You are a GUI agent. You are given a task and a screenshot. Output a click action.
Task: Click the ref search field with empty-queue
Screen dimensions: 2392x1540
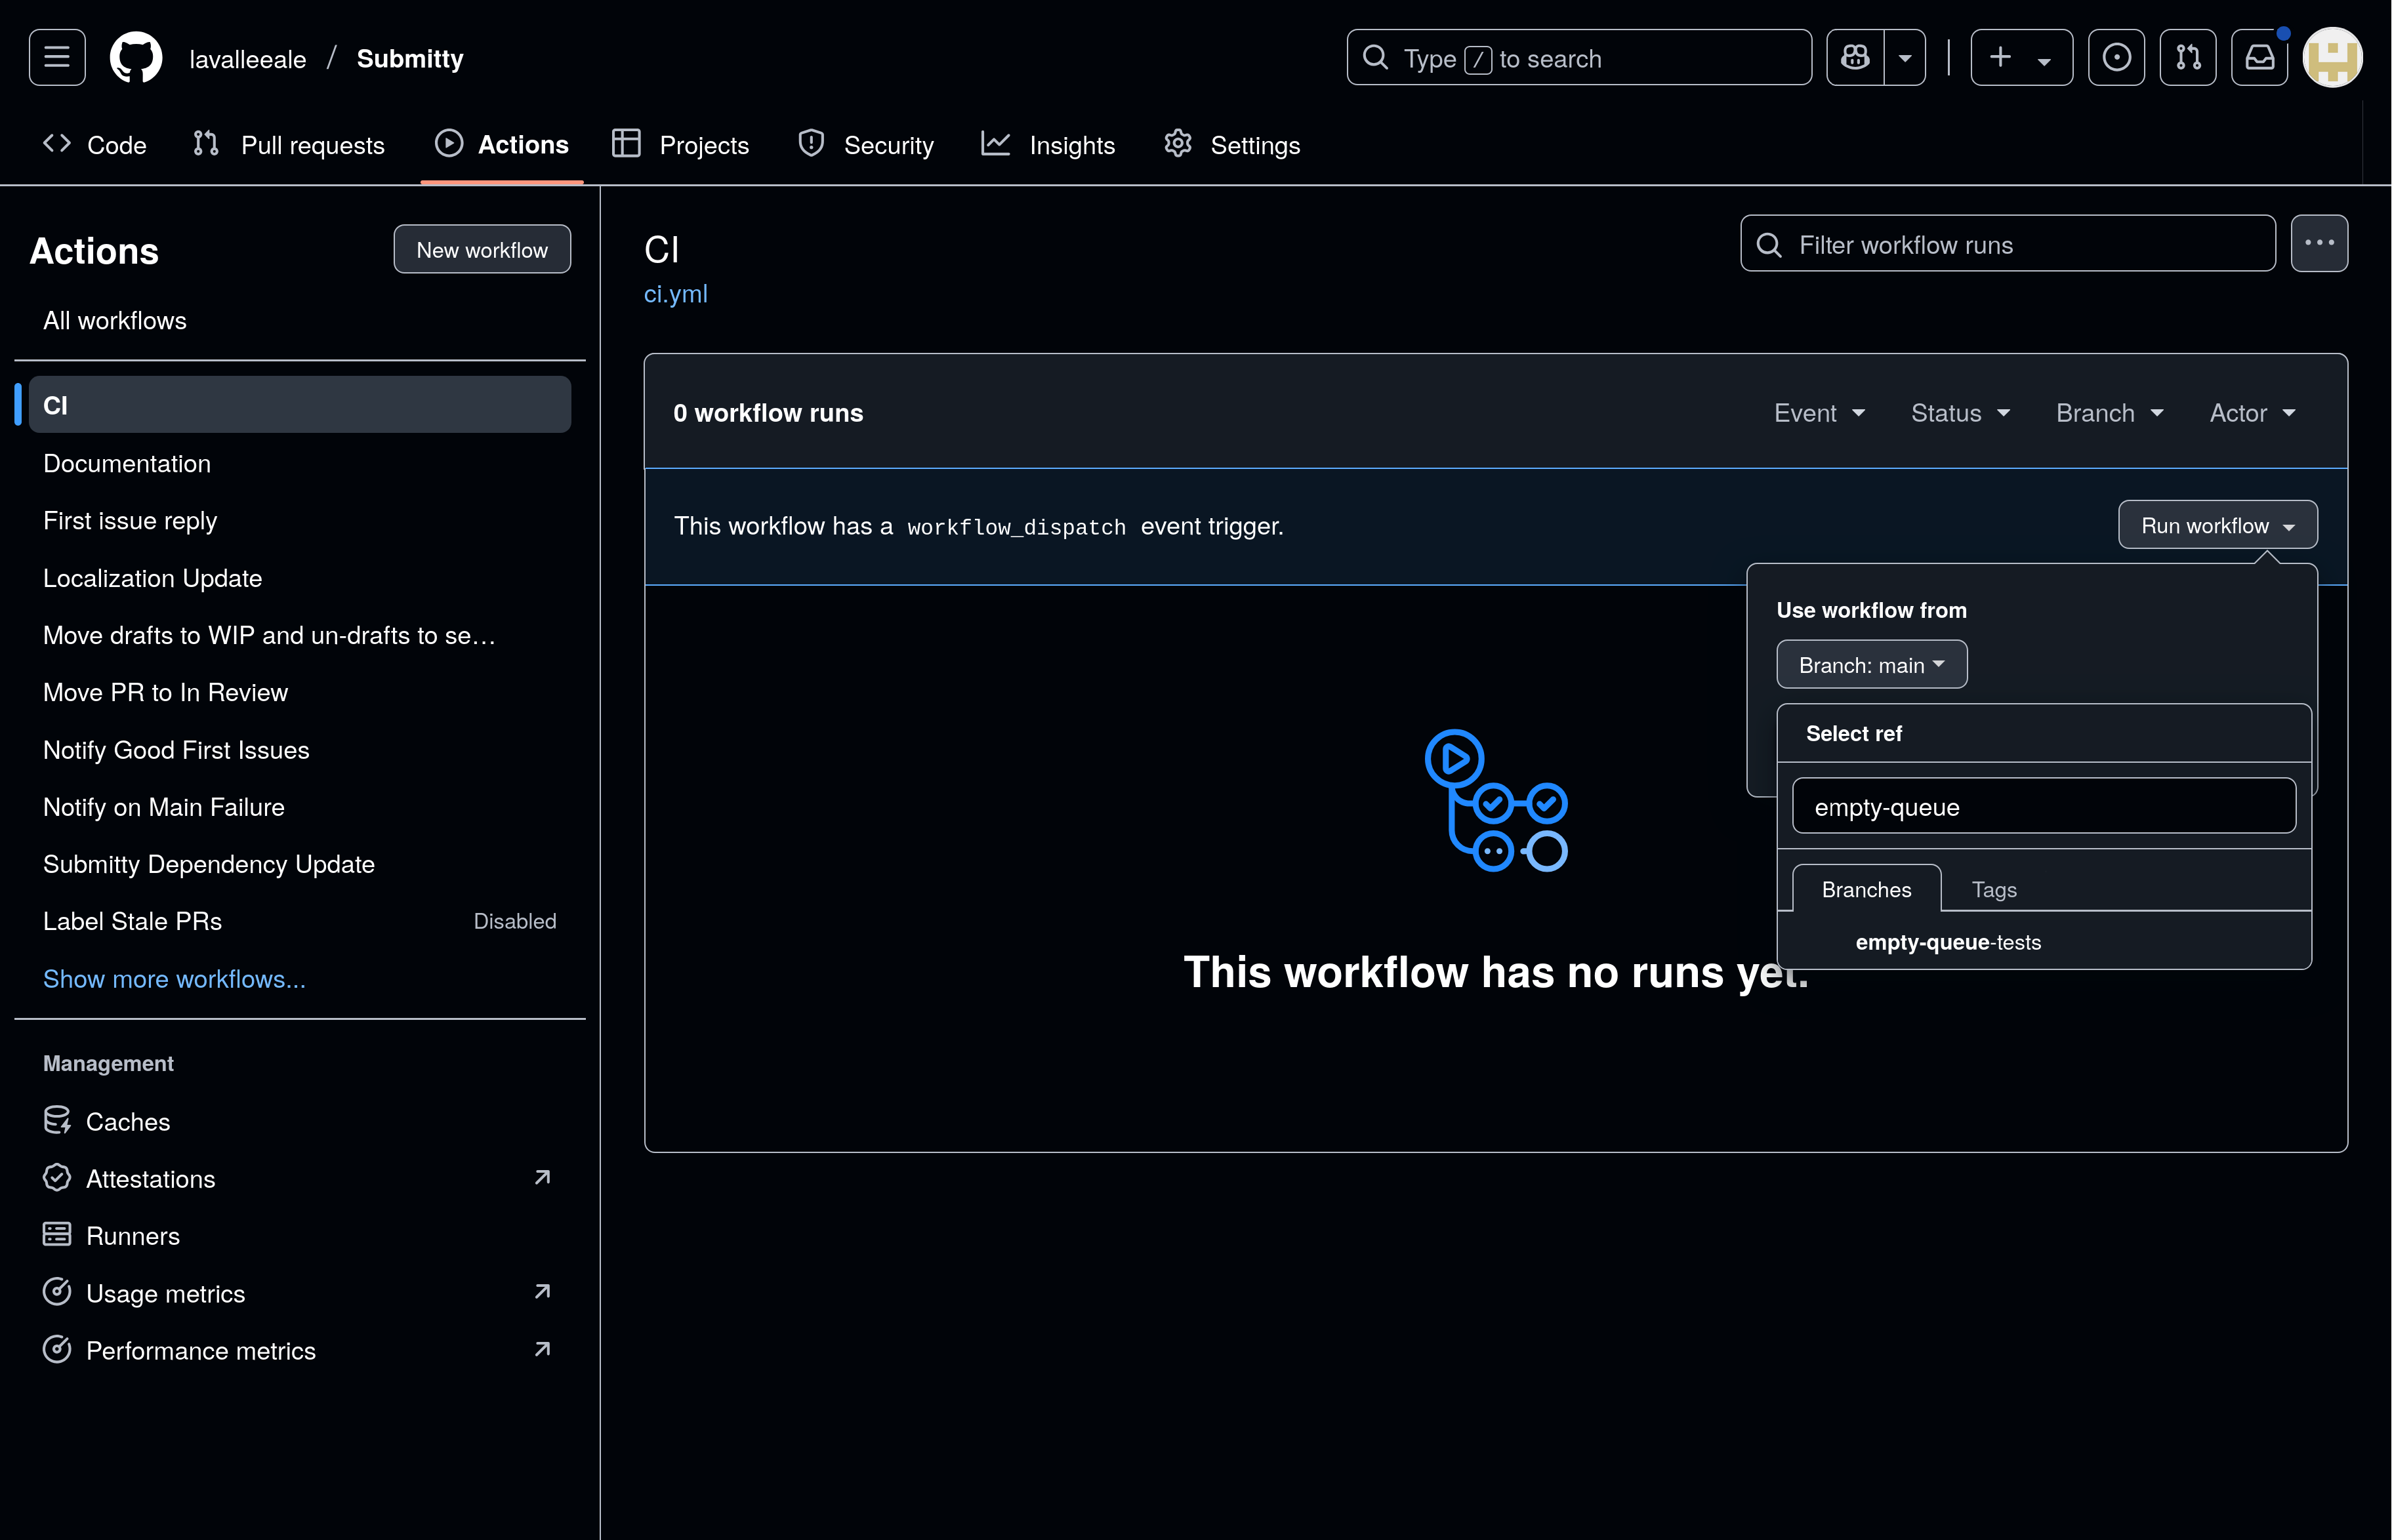pos(2044,806)
